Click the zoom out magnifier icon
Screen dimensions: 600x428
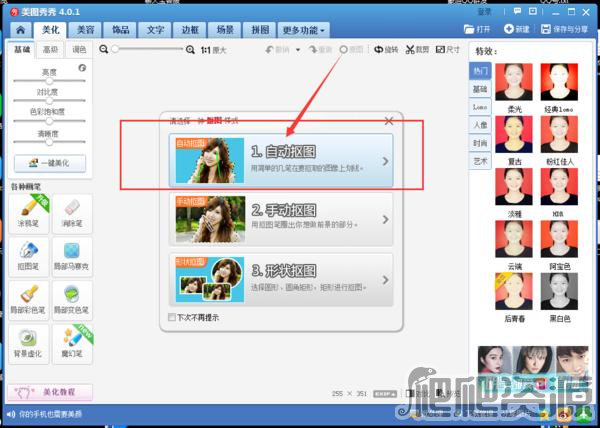pos(103,49)
